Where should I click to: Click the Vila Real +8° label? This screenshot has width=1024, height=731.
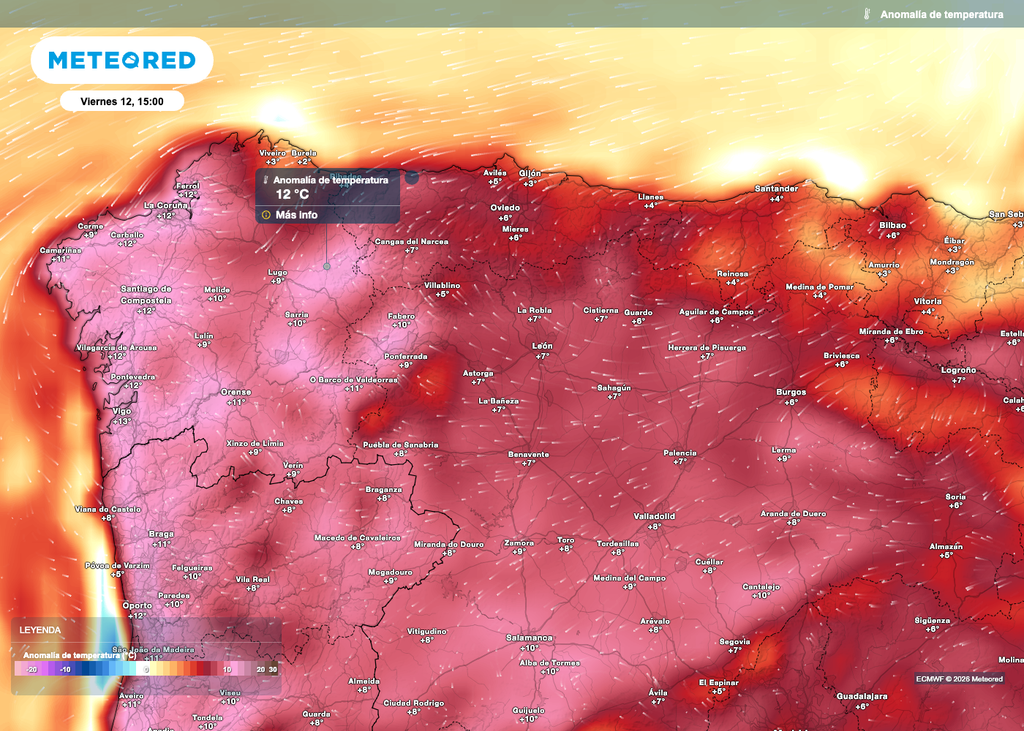click(x=253, y=583)
